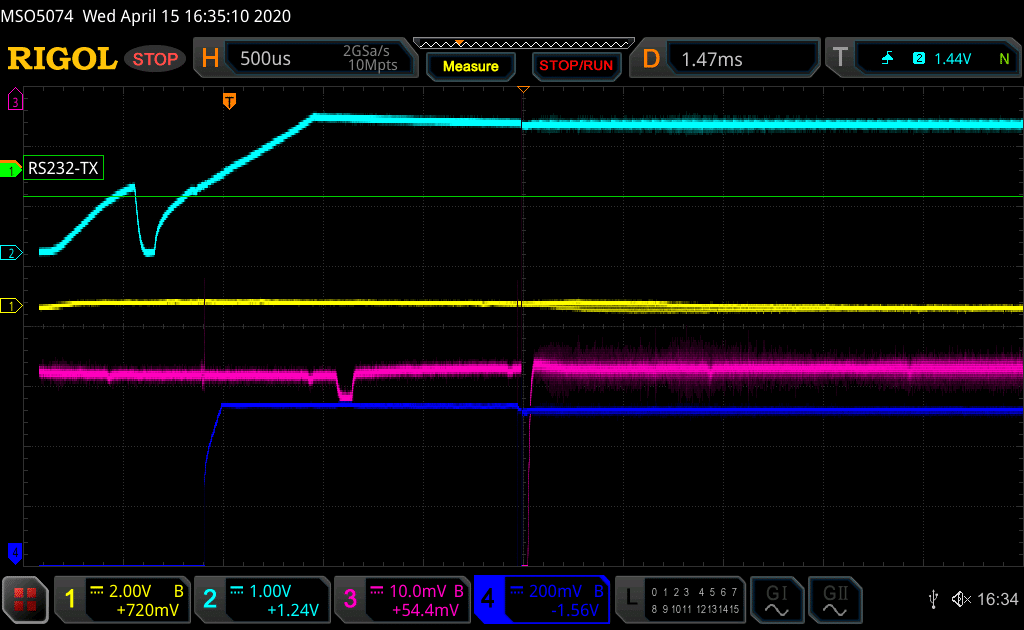Toggle channel 3 with the 10.0mV label
Viewport: 1024px width, 630px height.
click(401, 599)
